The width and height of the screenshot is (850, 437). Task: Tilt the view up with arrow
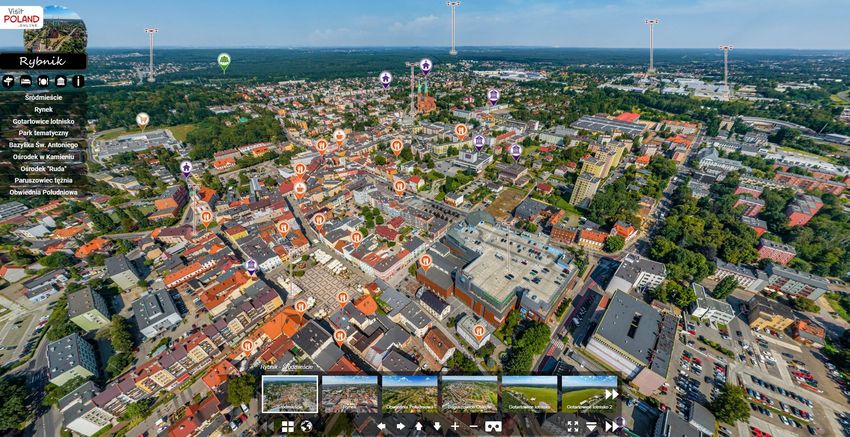tap(419, 427)
